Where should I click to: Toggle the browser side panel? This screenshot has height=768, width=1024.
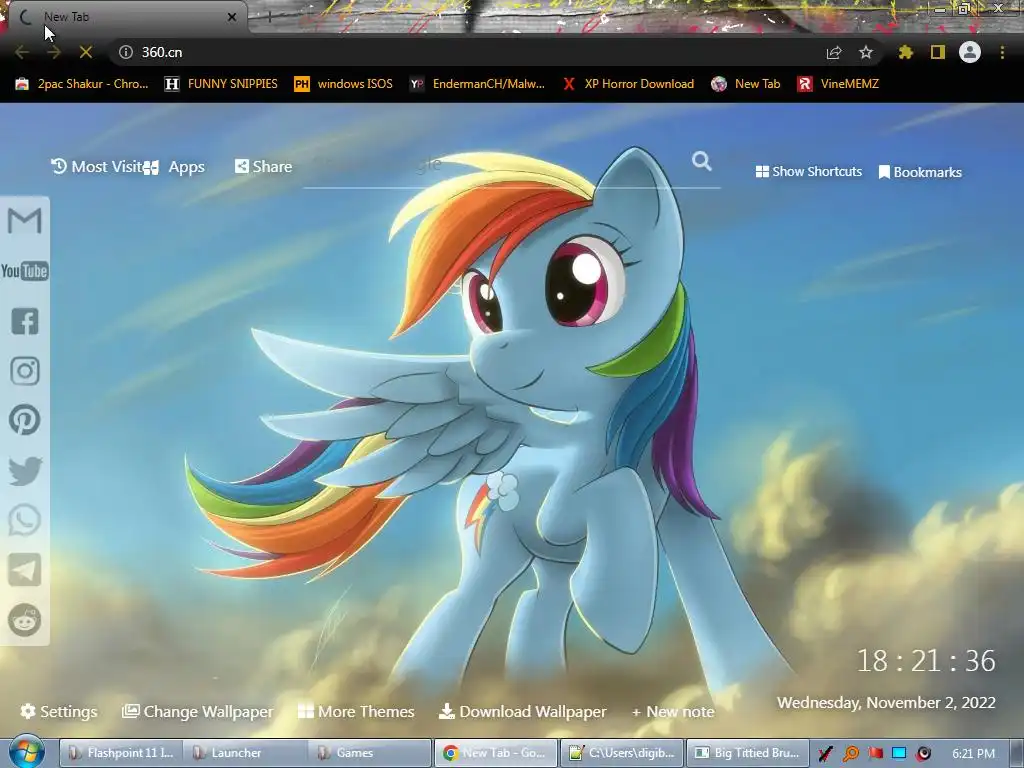click(x=938, y=52)
